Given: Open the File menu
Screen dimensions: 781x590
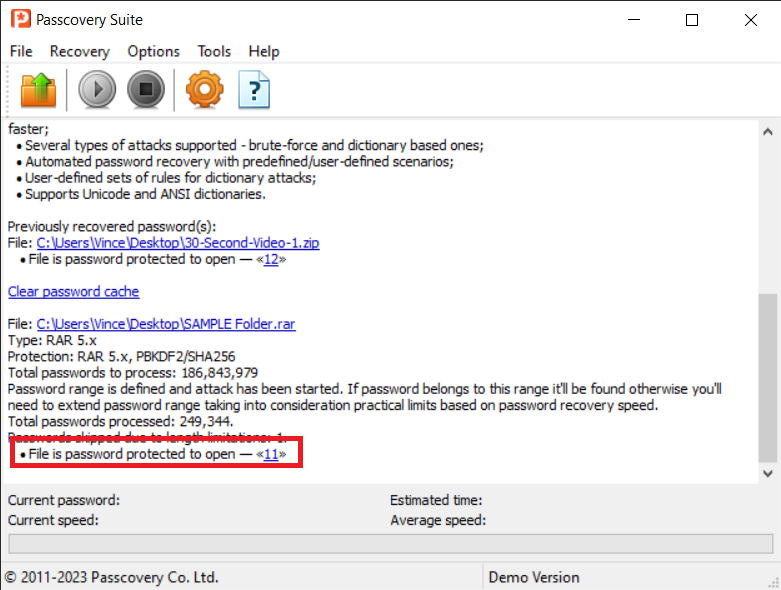Looking at the screenshot, I should (21, 51).
